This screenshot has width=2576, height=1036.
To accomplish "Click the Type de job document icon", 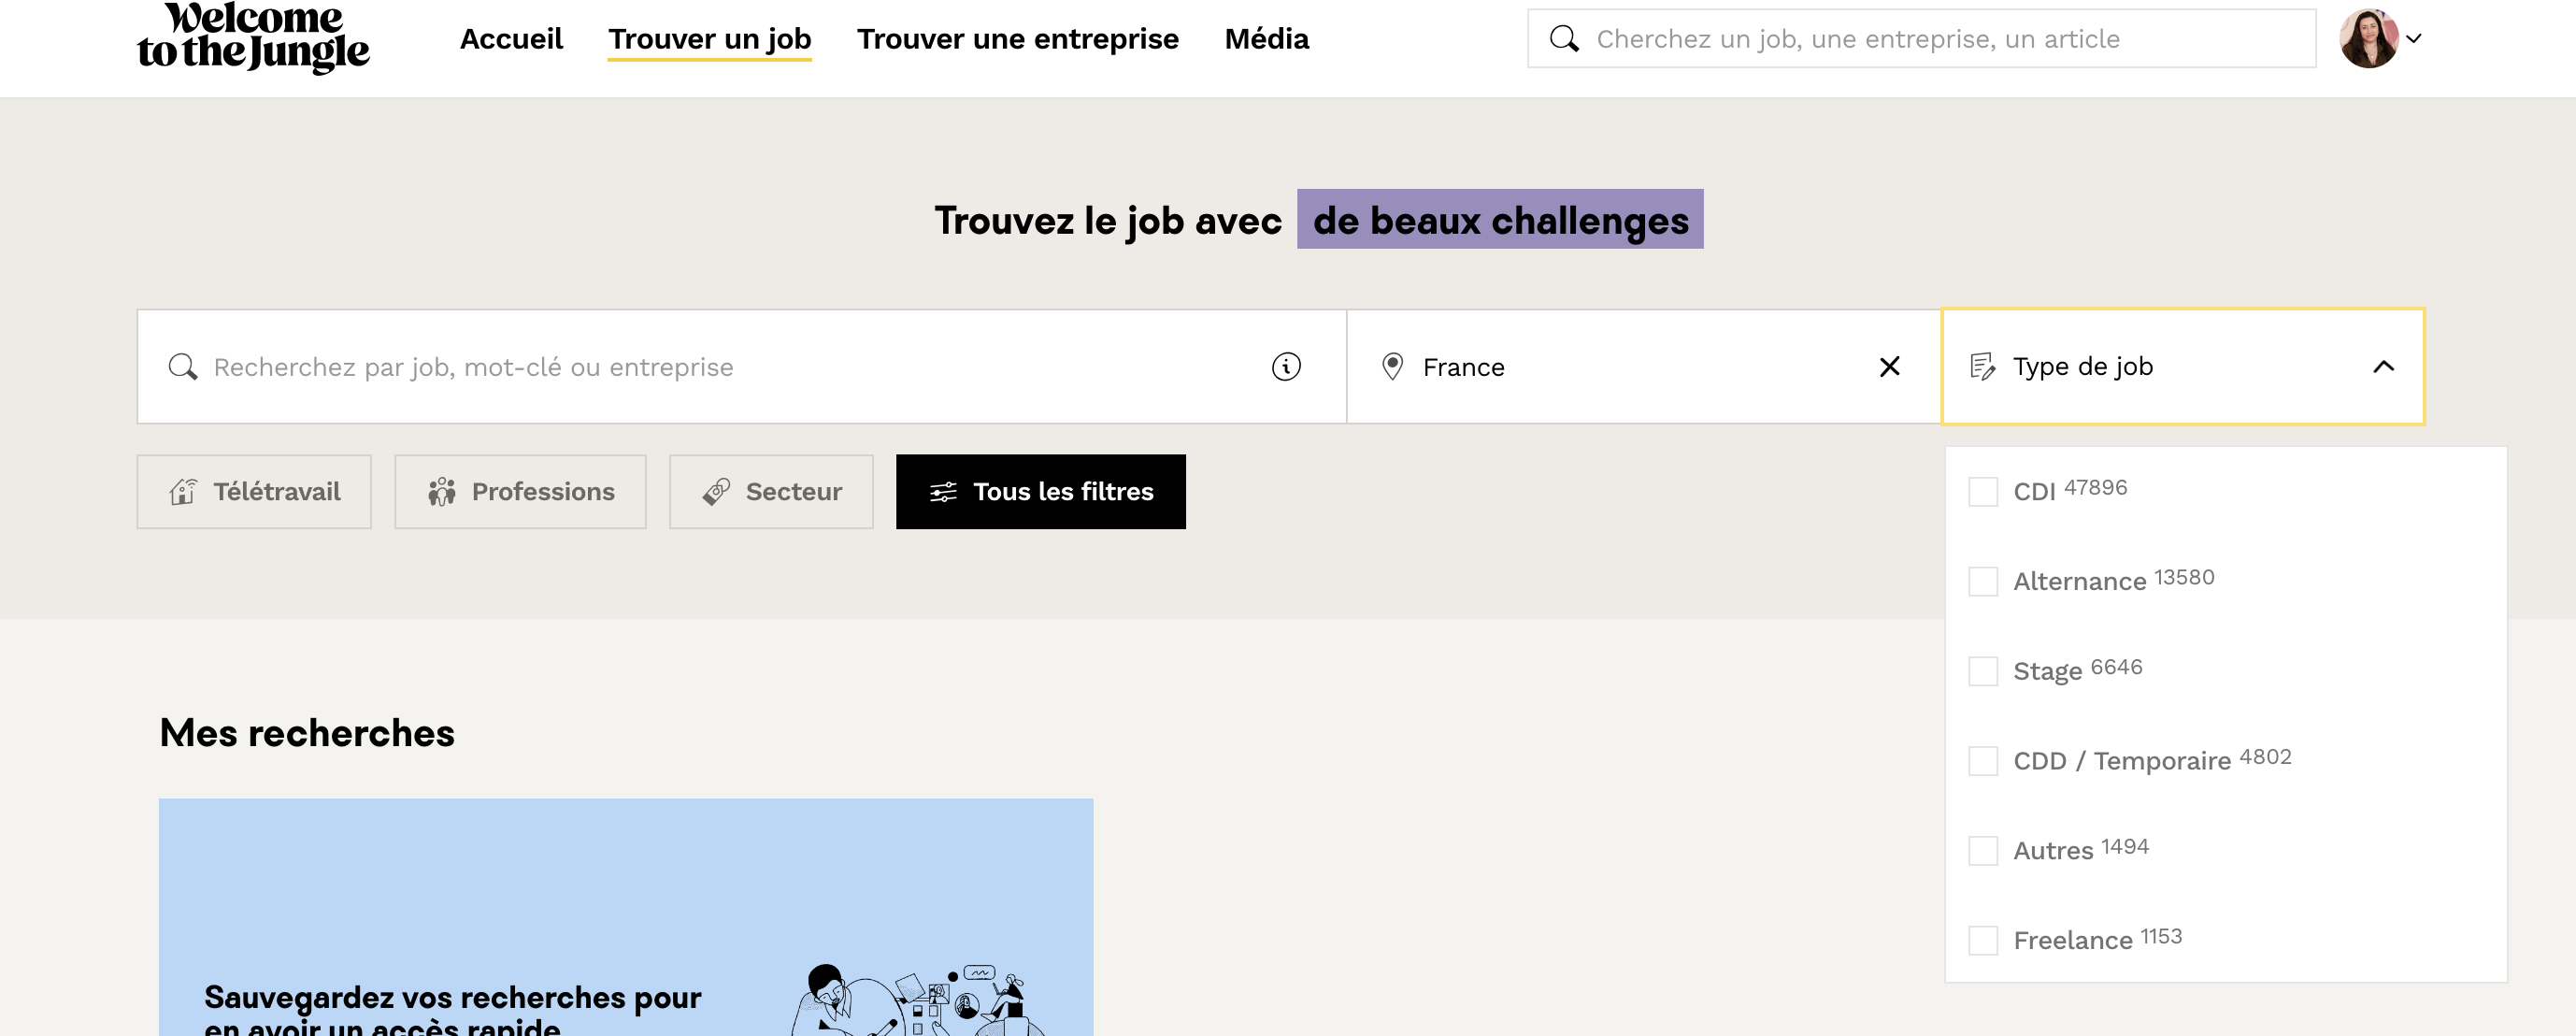I will coord(1982,367).
